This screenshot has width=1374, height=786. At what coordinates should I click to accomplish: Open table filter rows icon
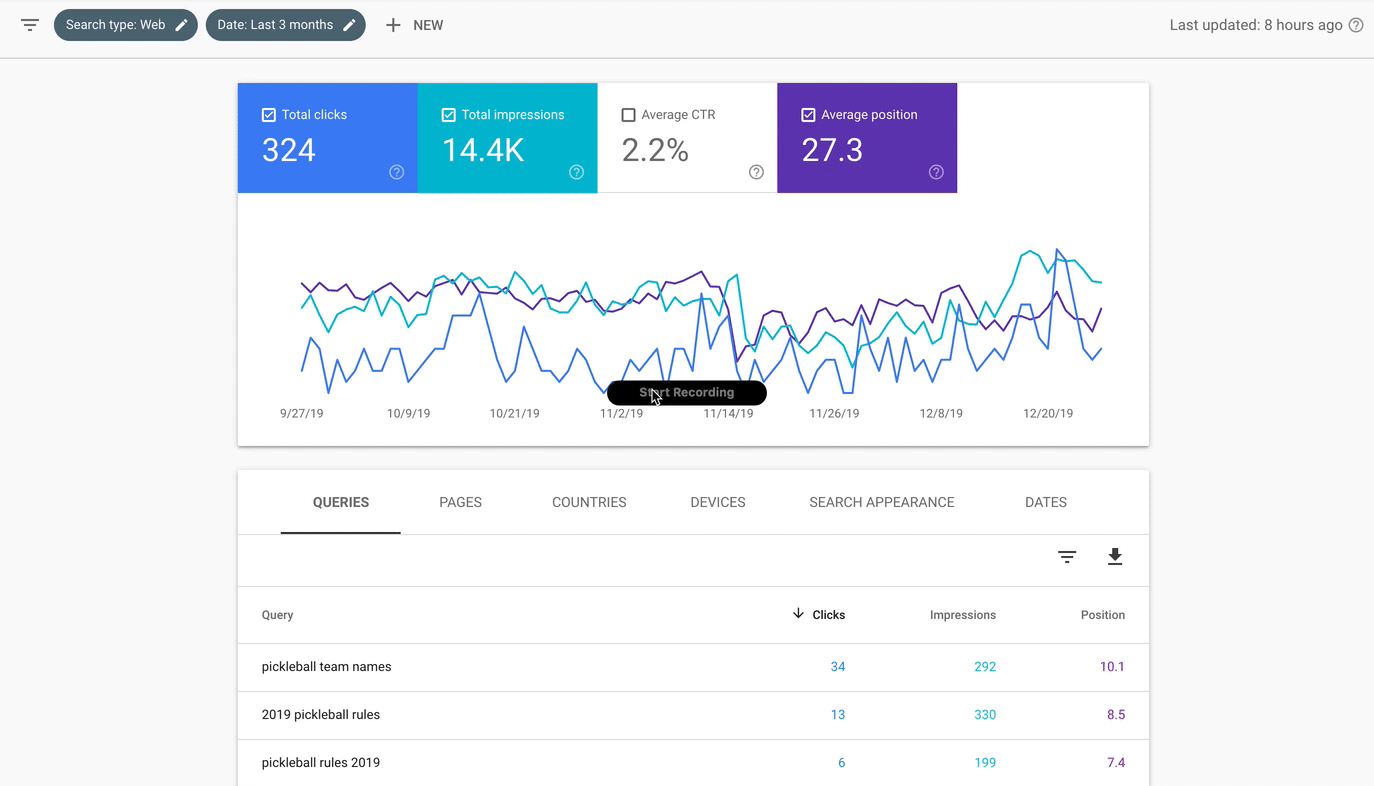pyautogui.click(x=1067, y=557)
